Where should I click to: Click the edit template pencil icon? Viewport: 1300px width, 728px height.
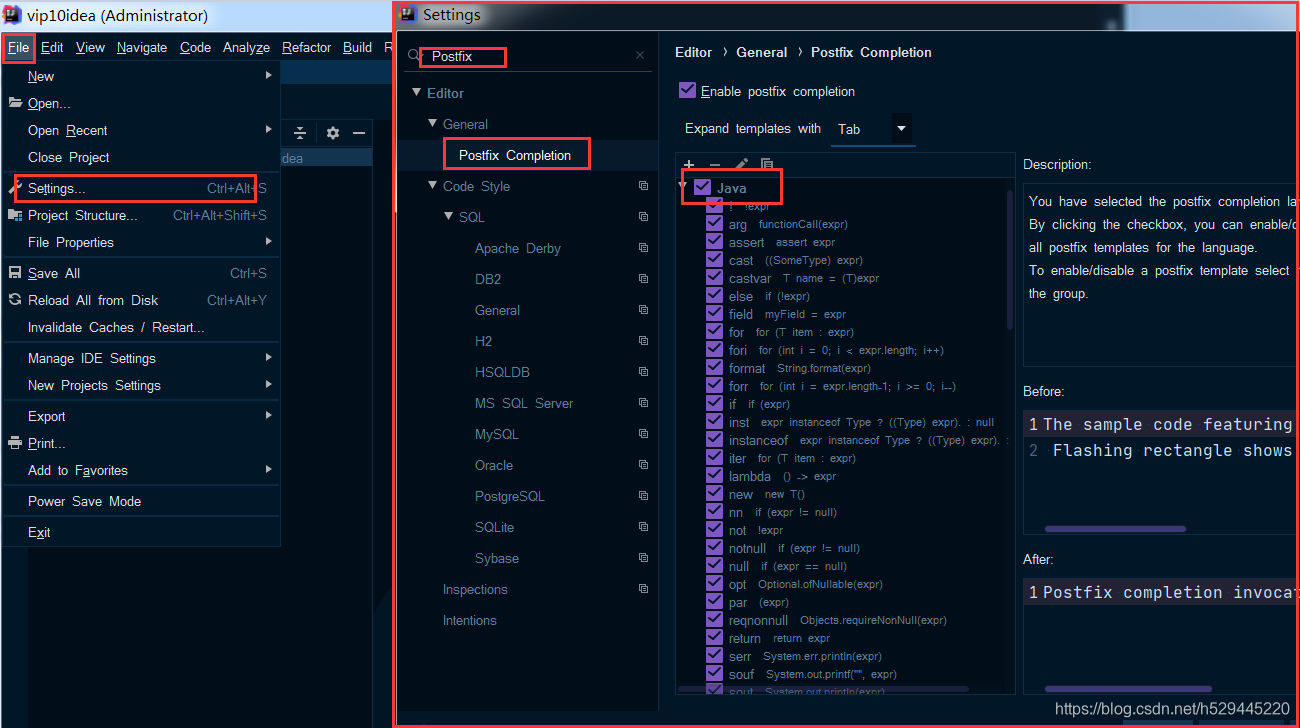(x=741, y=164)
